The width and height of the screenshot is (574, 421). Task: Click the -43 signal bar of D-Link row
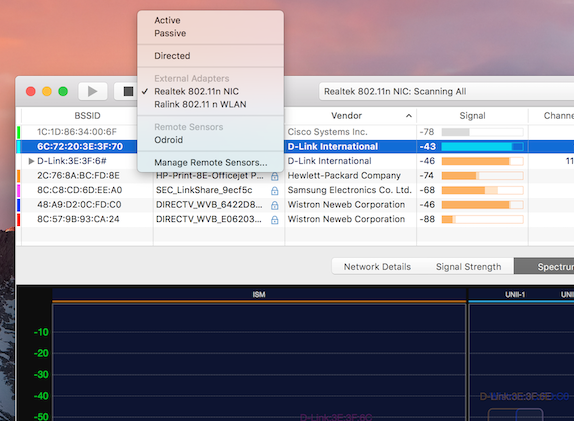tap(482, 147)
